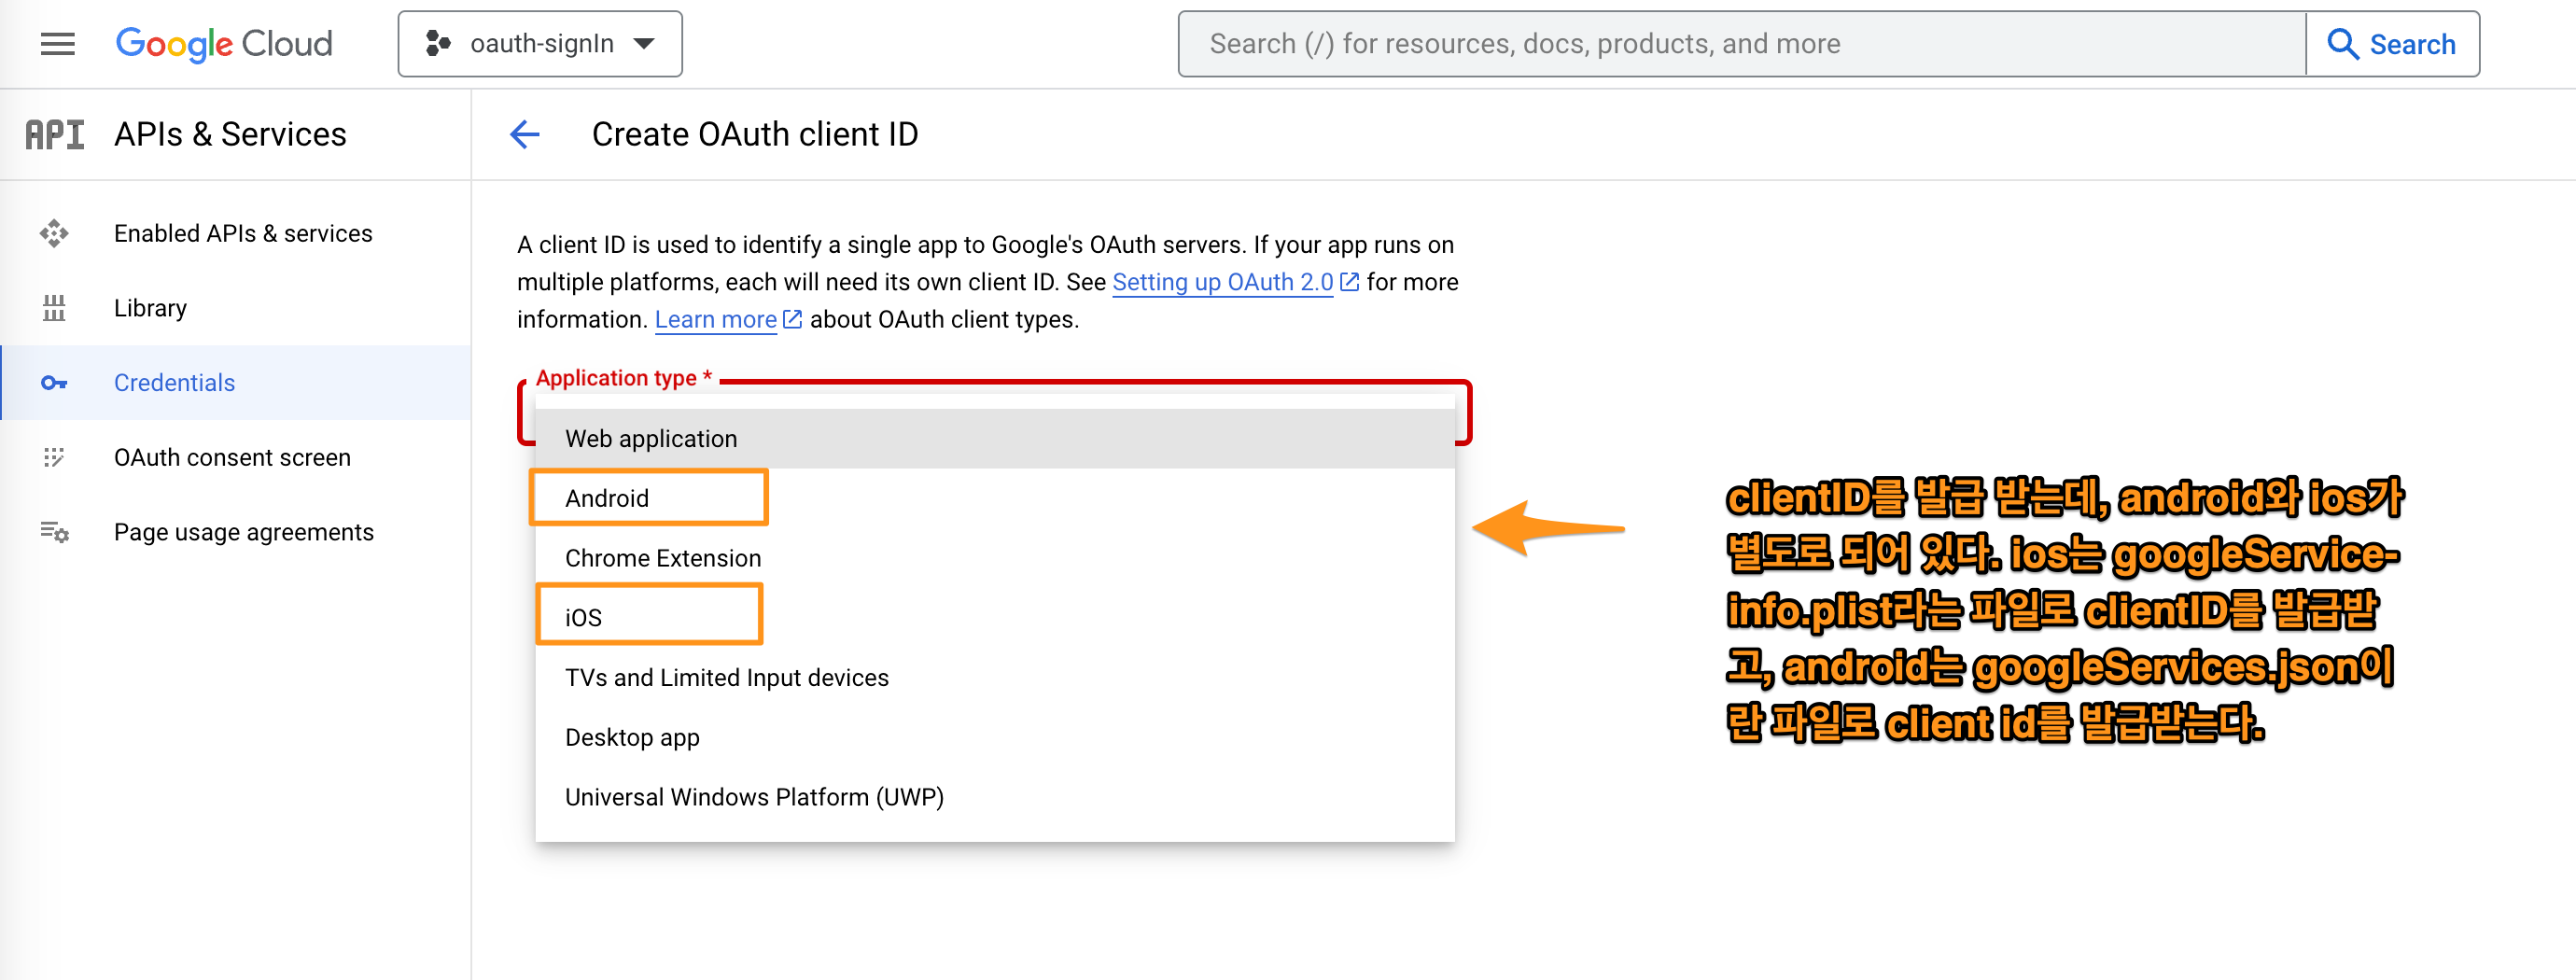The image size is (2576, 980).
Task: Click the Library icon in sidebar
Action: point(54,308)
